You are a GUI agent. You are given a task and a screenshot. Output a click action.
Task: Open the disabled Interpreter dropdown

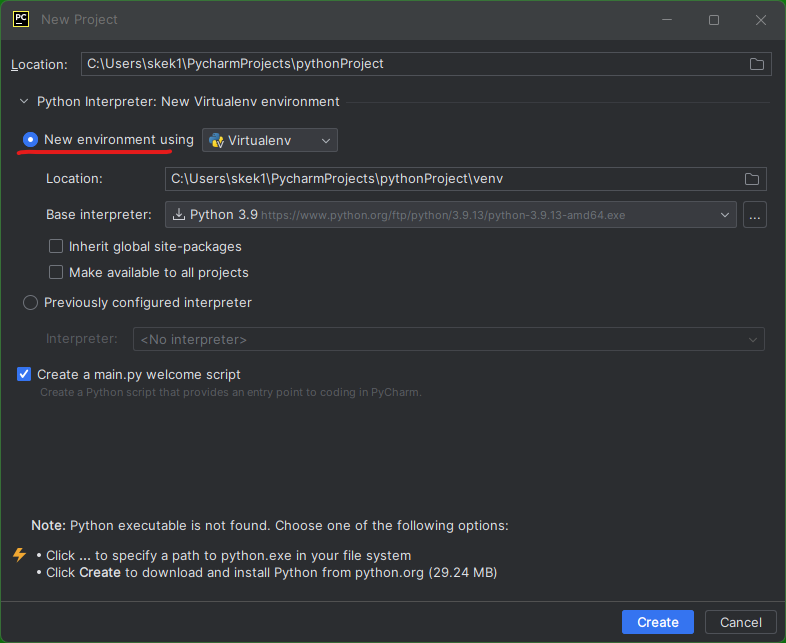[449, 339]
